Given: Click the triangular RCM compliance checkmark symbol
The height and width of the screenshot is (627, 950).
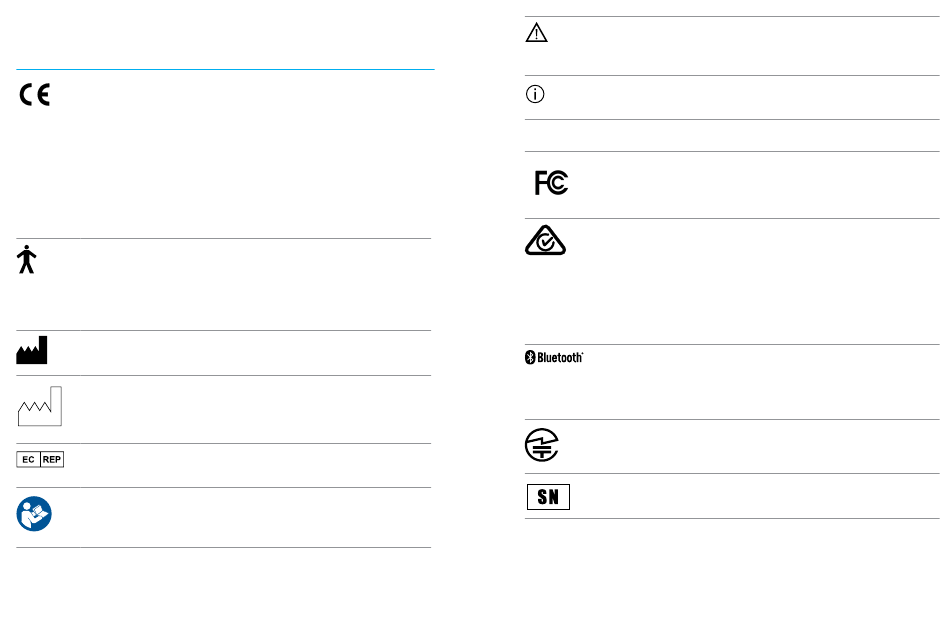Looking at the screenshot, I should point(545,240).
